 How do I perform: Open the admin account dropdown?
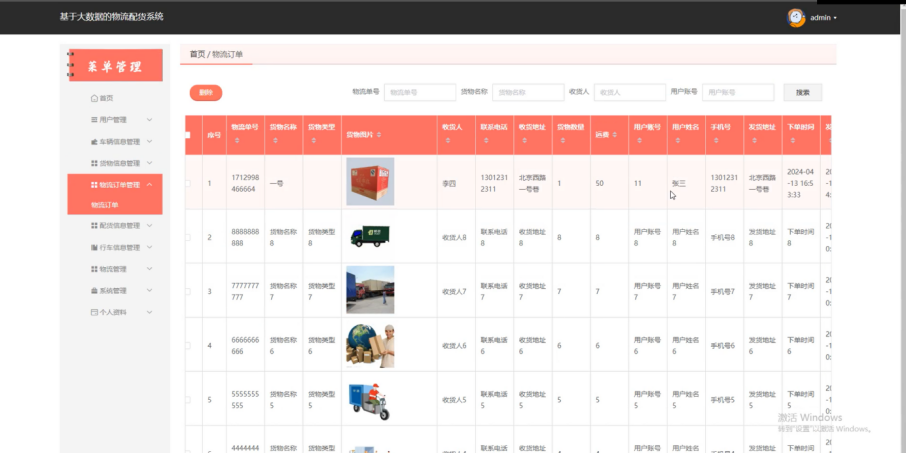[823, 18]
